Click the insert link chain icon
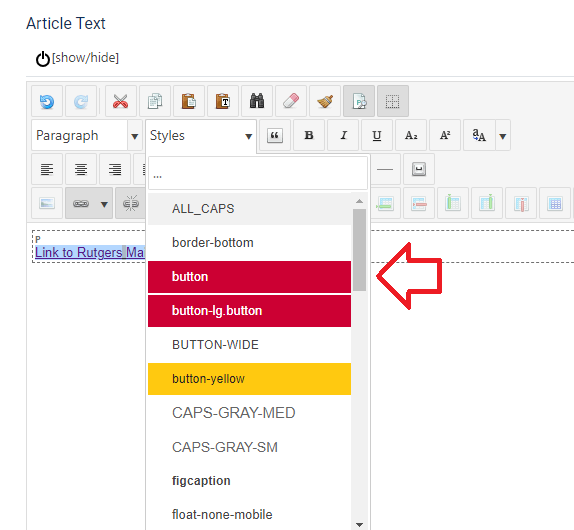The image size is (574, 530). tap(81, 203)
